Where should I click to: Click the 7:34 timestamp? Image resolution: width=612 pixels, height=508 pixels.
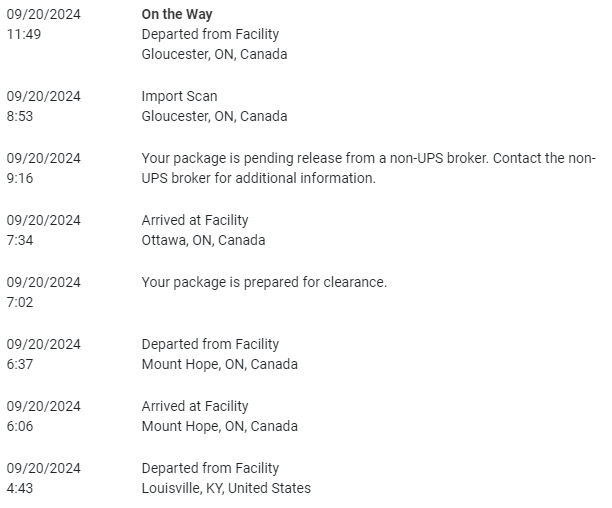[20, 240]
